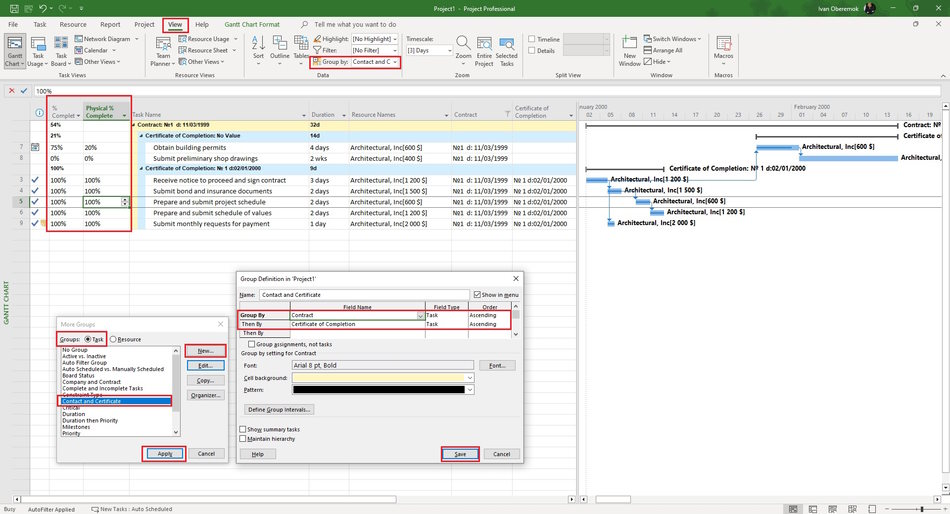Open the File menu

pos(13,24)
